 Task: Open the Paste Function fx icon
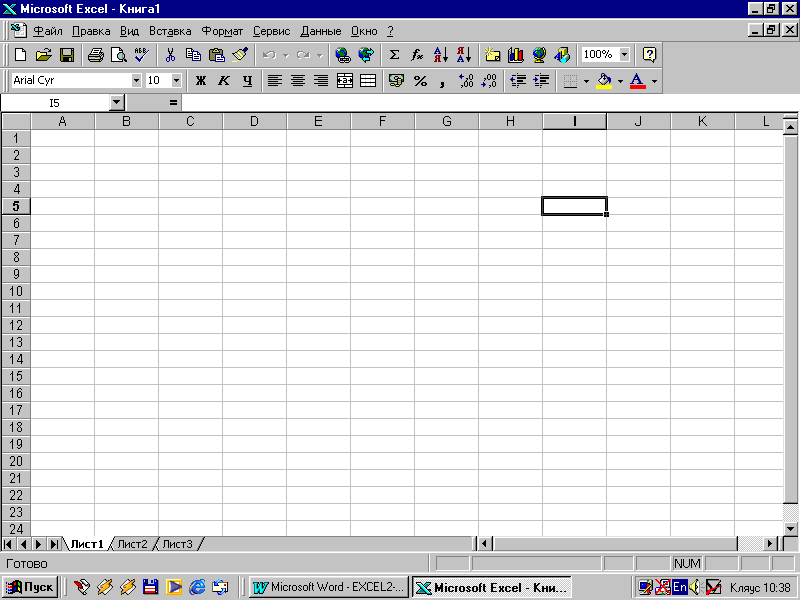pyautogui.click(x=417, y=55)
